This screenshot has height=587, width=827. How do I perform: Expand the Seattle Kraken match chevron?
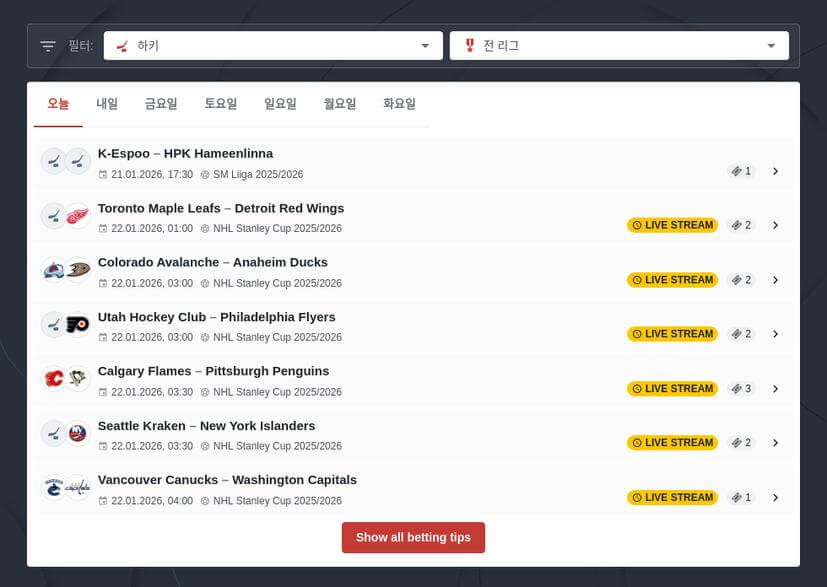(x=775, y=443)
